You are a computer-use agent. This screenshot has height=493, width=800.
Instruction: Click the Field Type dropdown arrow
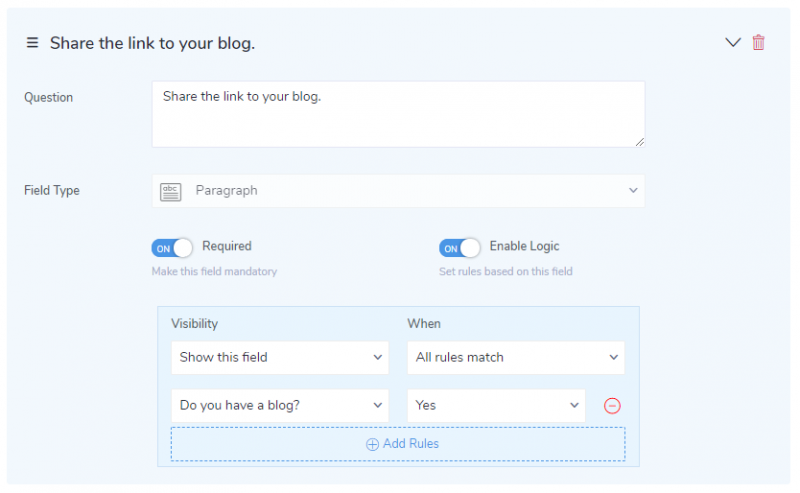tap(632, 191)
